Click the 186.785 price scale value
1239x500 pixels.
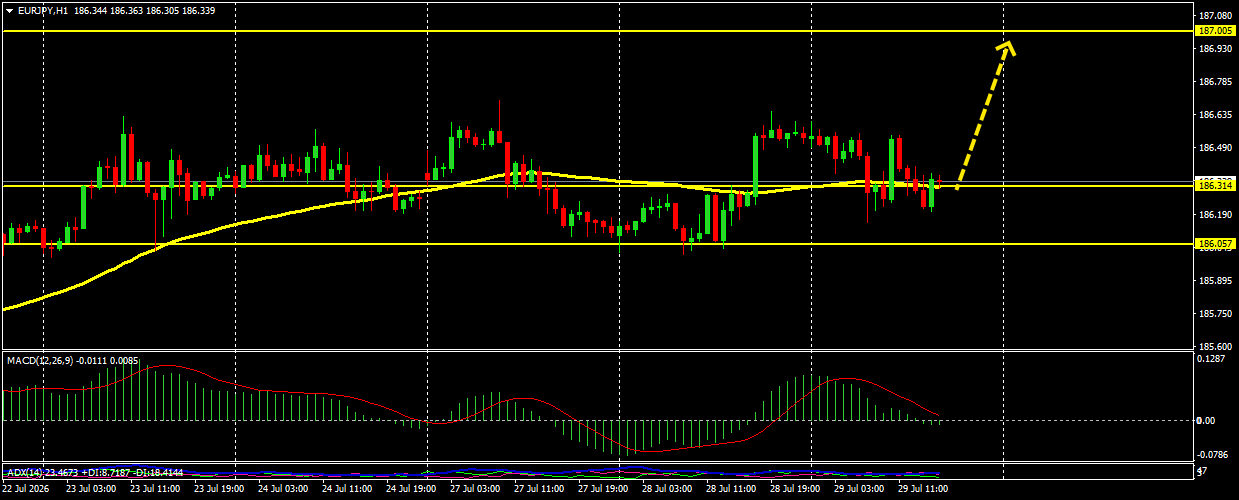[1215, 82]
